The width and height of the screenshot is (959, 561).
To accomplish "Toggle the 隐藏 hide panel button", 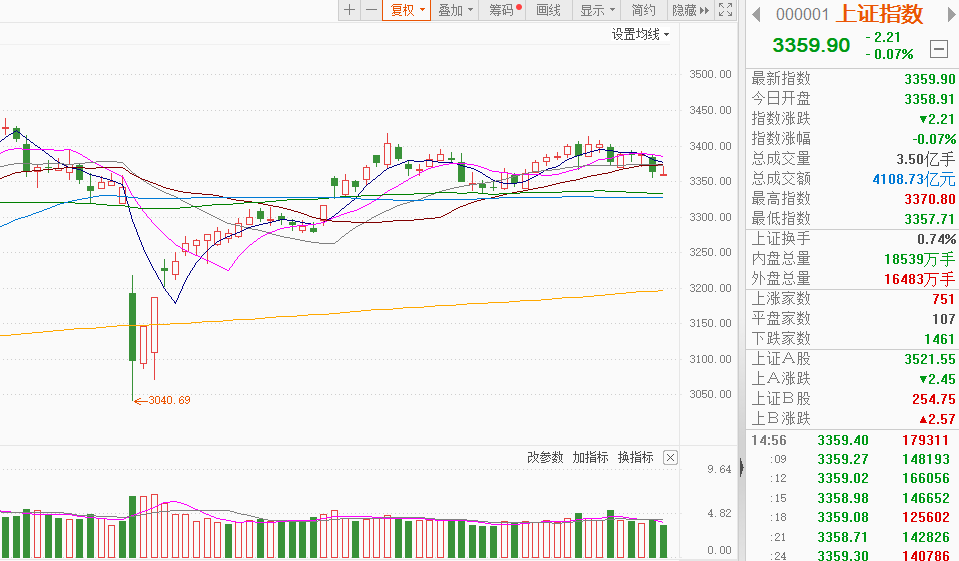I will [690, 10].
